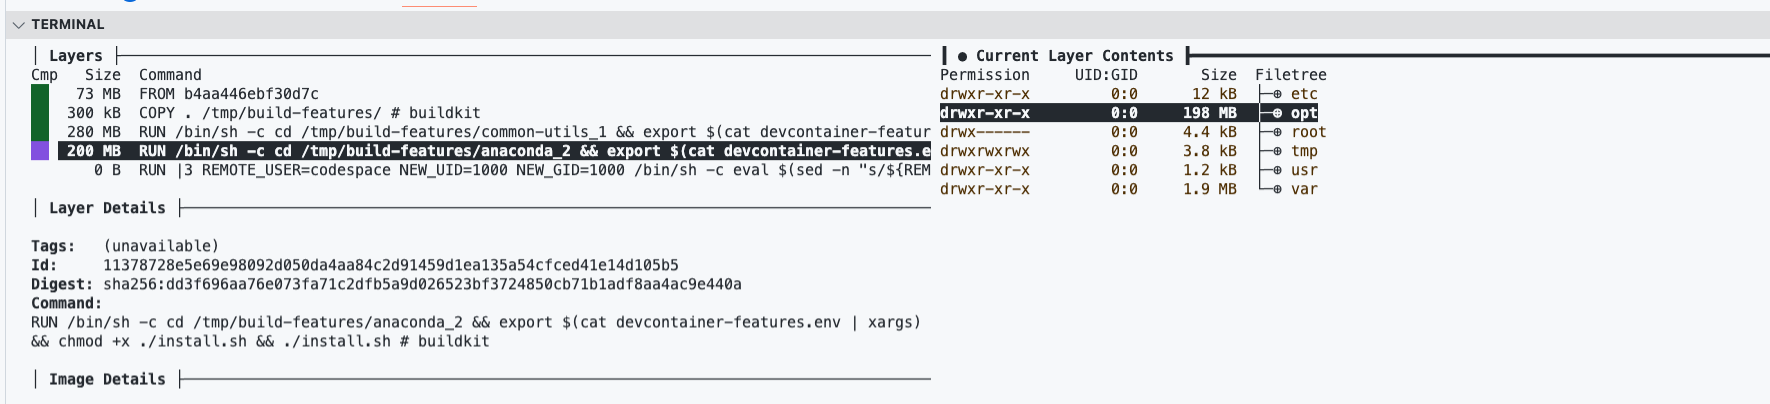Focus the Current Layer Contents pane header

(1074, 56)
